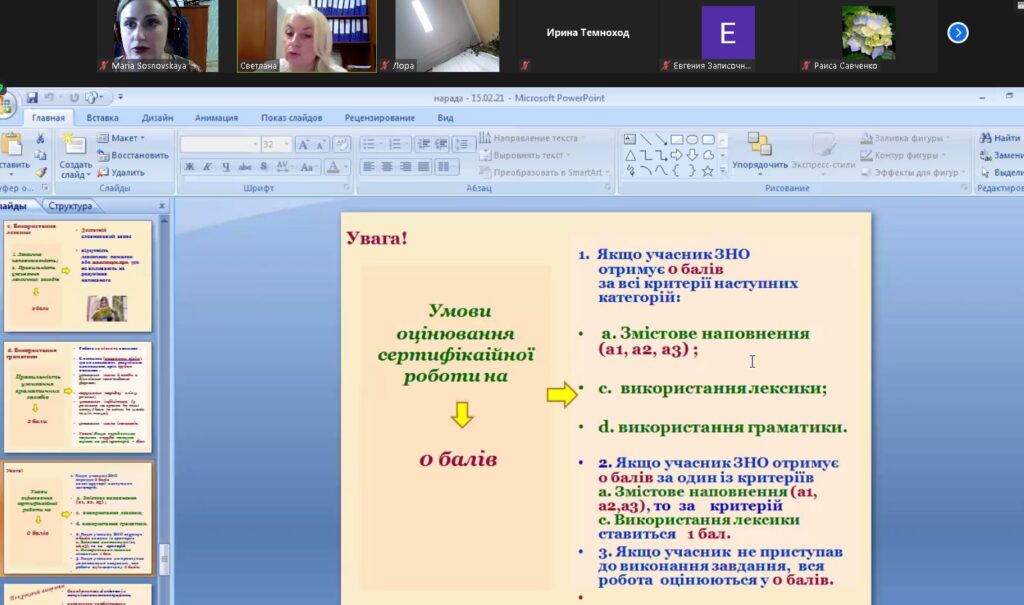
Task: Toggle underline Ч formatting
Action: (225, 167)
